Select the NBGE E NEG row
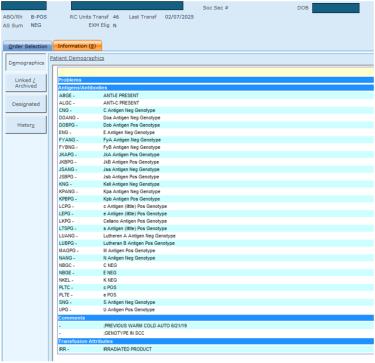This screenshot has height=363, width=375. point(216,273)
